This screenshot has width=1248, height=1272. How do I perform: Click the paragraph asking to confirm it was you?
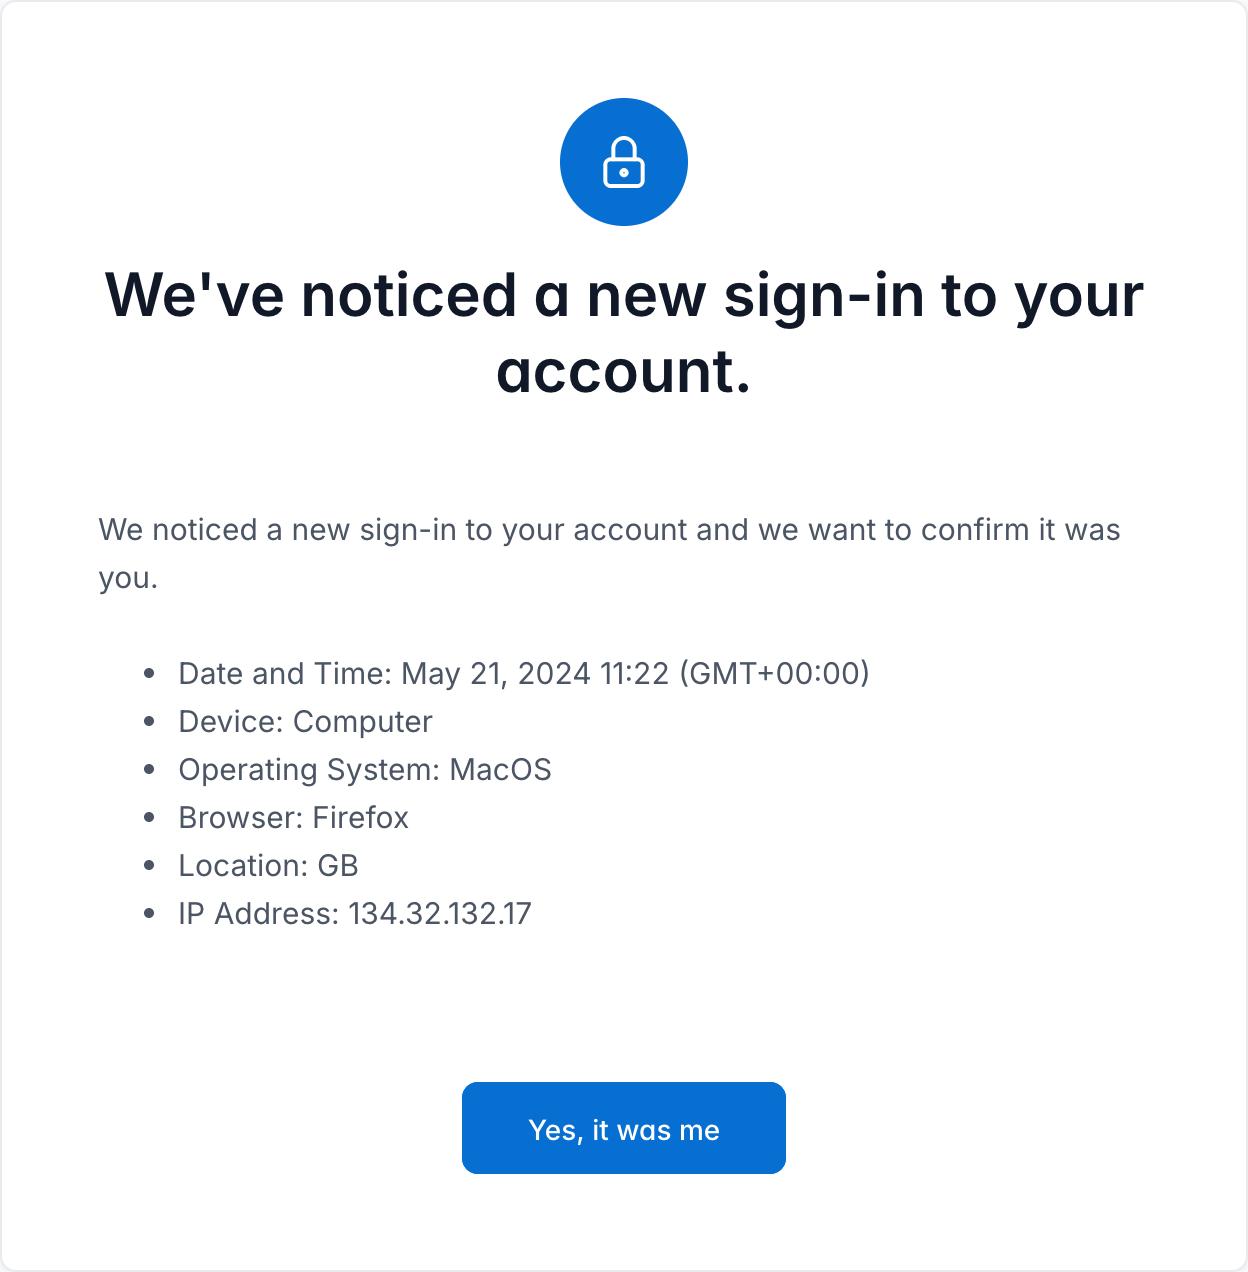click(608, 530)
